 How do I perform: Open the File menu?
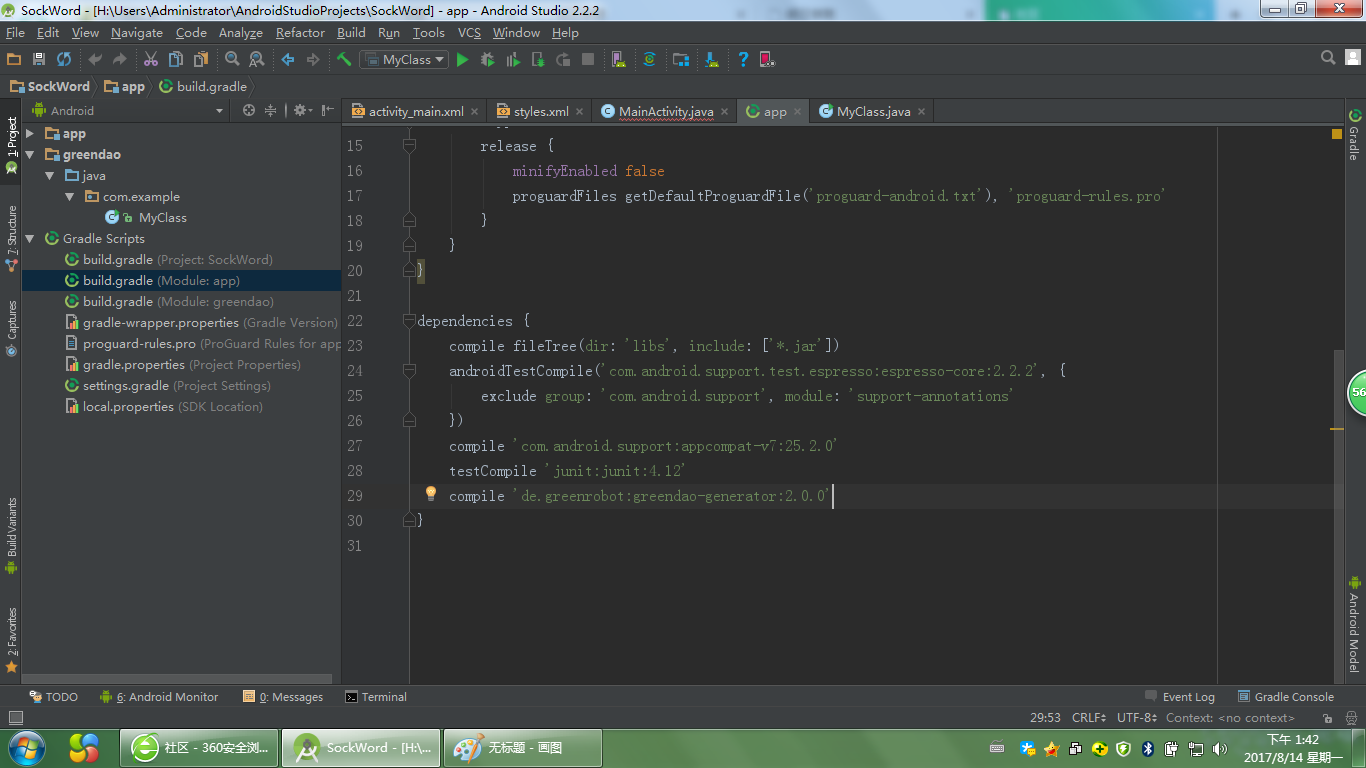pos(15,32)
